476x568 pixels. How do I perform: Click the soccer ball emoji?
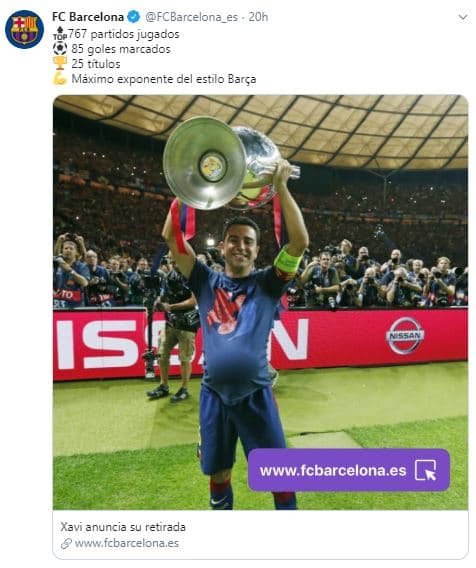[60, 49]
